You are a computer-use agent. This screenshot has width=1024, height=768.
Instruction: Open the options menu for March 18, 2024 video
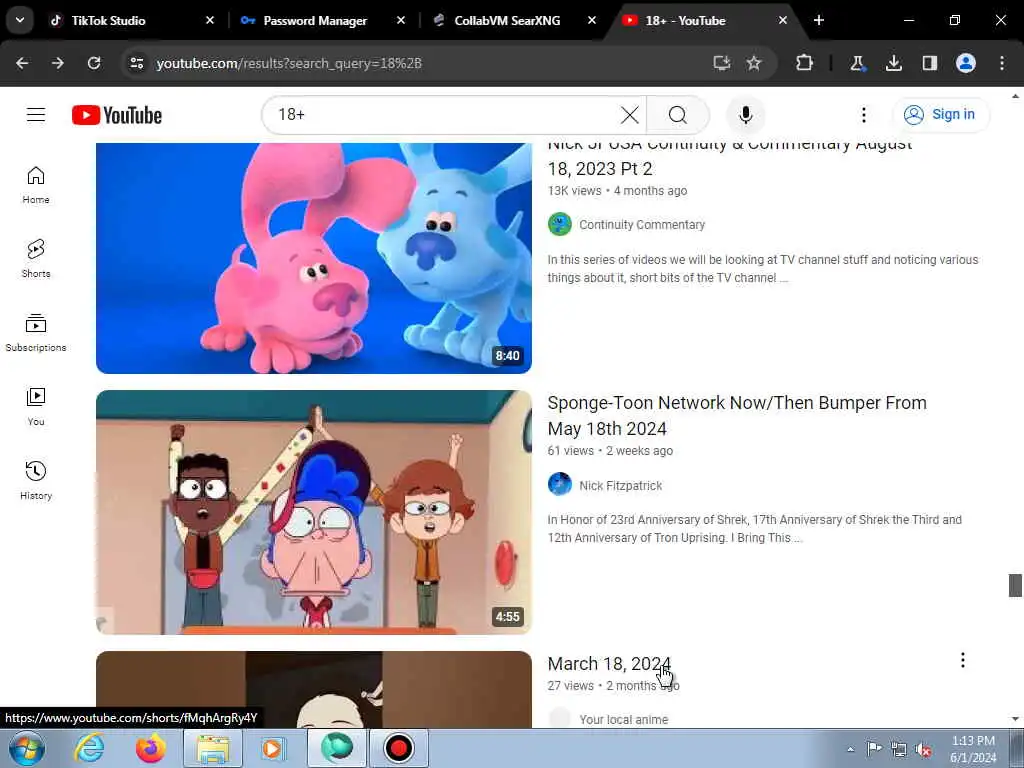pos(963,660)
